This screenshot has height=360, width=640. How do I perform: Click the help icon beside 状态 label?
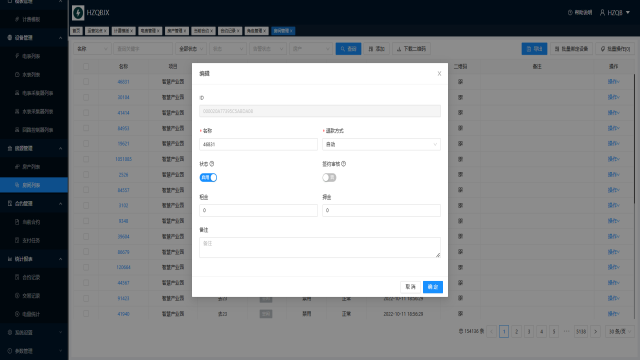tap(211, 164)
